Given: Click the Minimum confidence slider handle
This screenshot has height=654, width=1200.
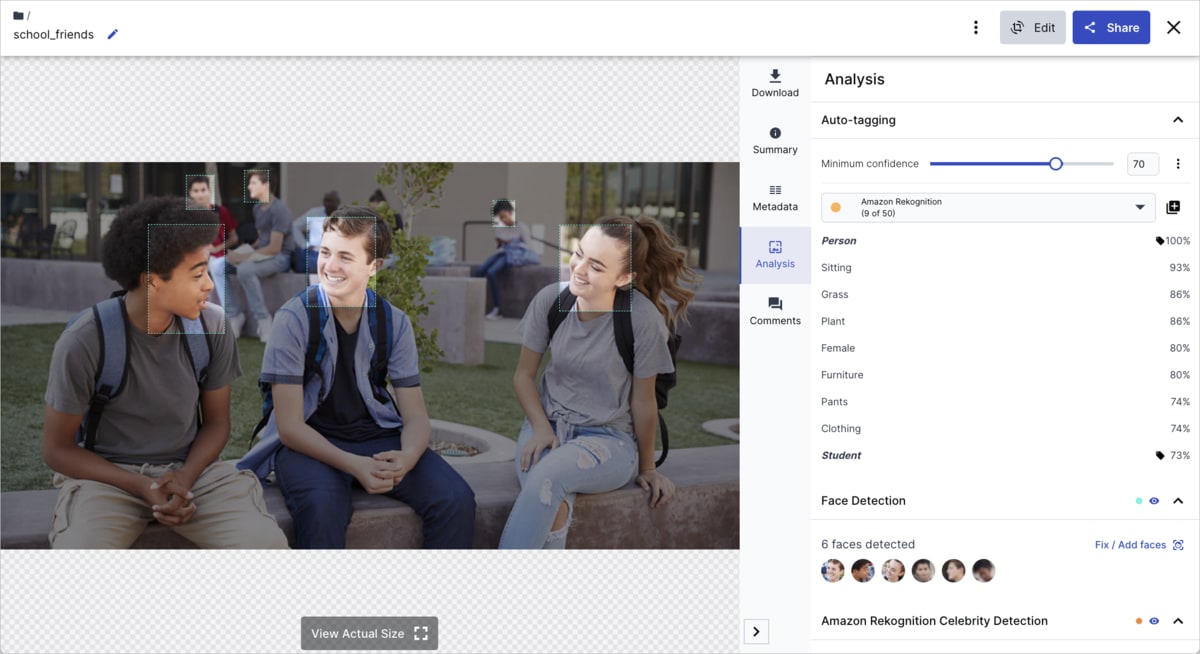Looking at the screenshot, I should pos(1055,164).
